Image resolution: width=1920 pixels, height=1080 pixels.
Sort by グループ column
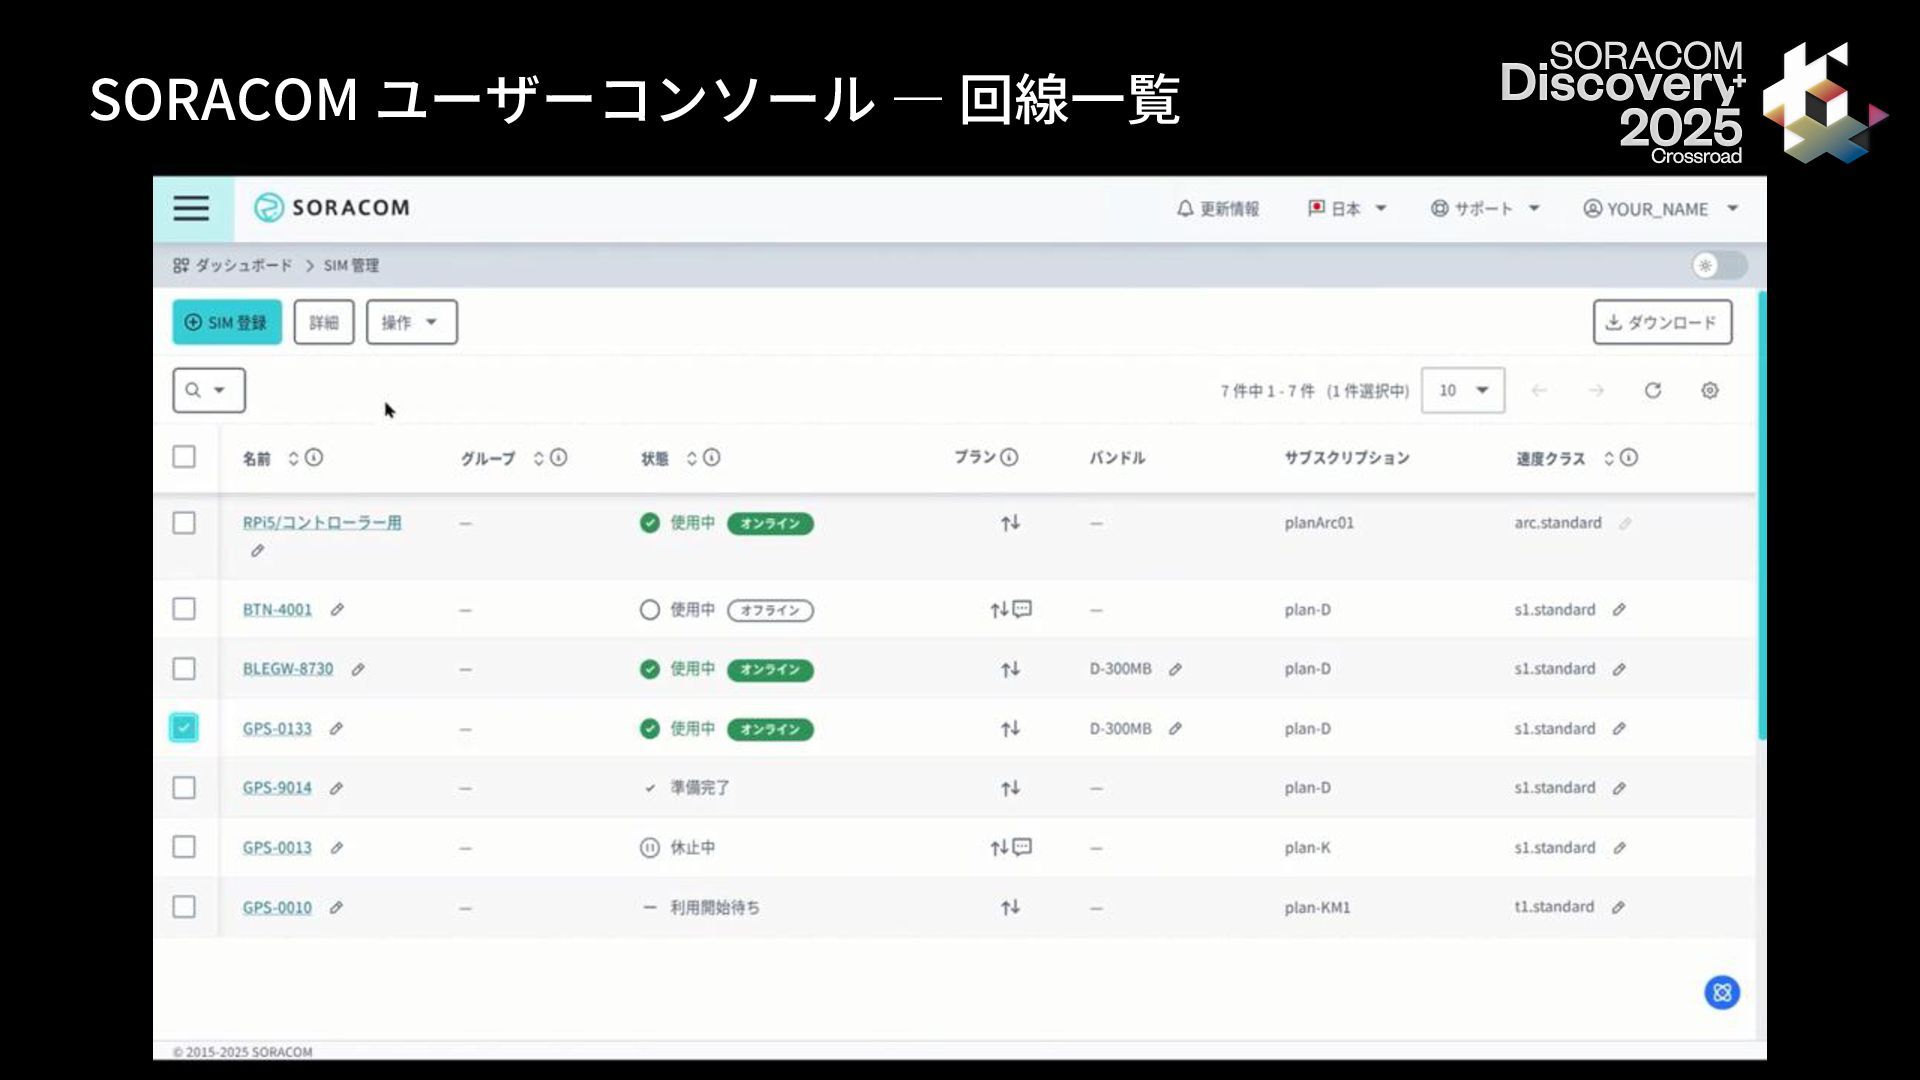(x=538, y=458)
